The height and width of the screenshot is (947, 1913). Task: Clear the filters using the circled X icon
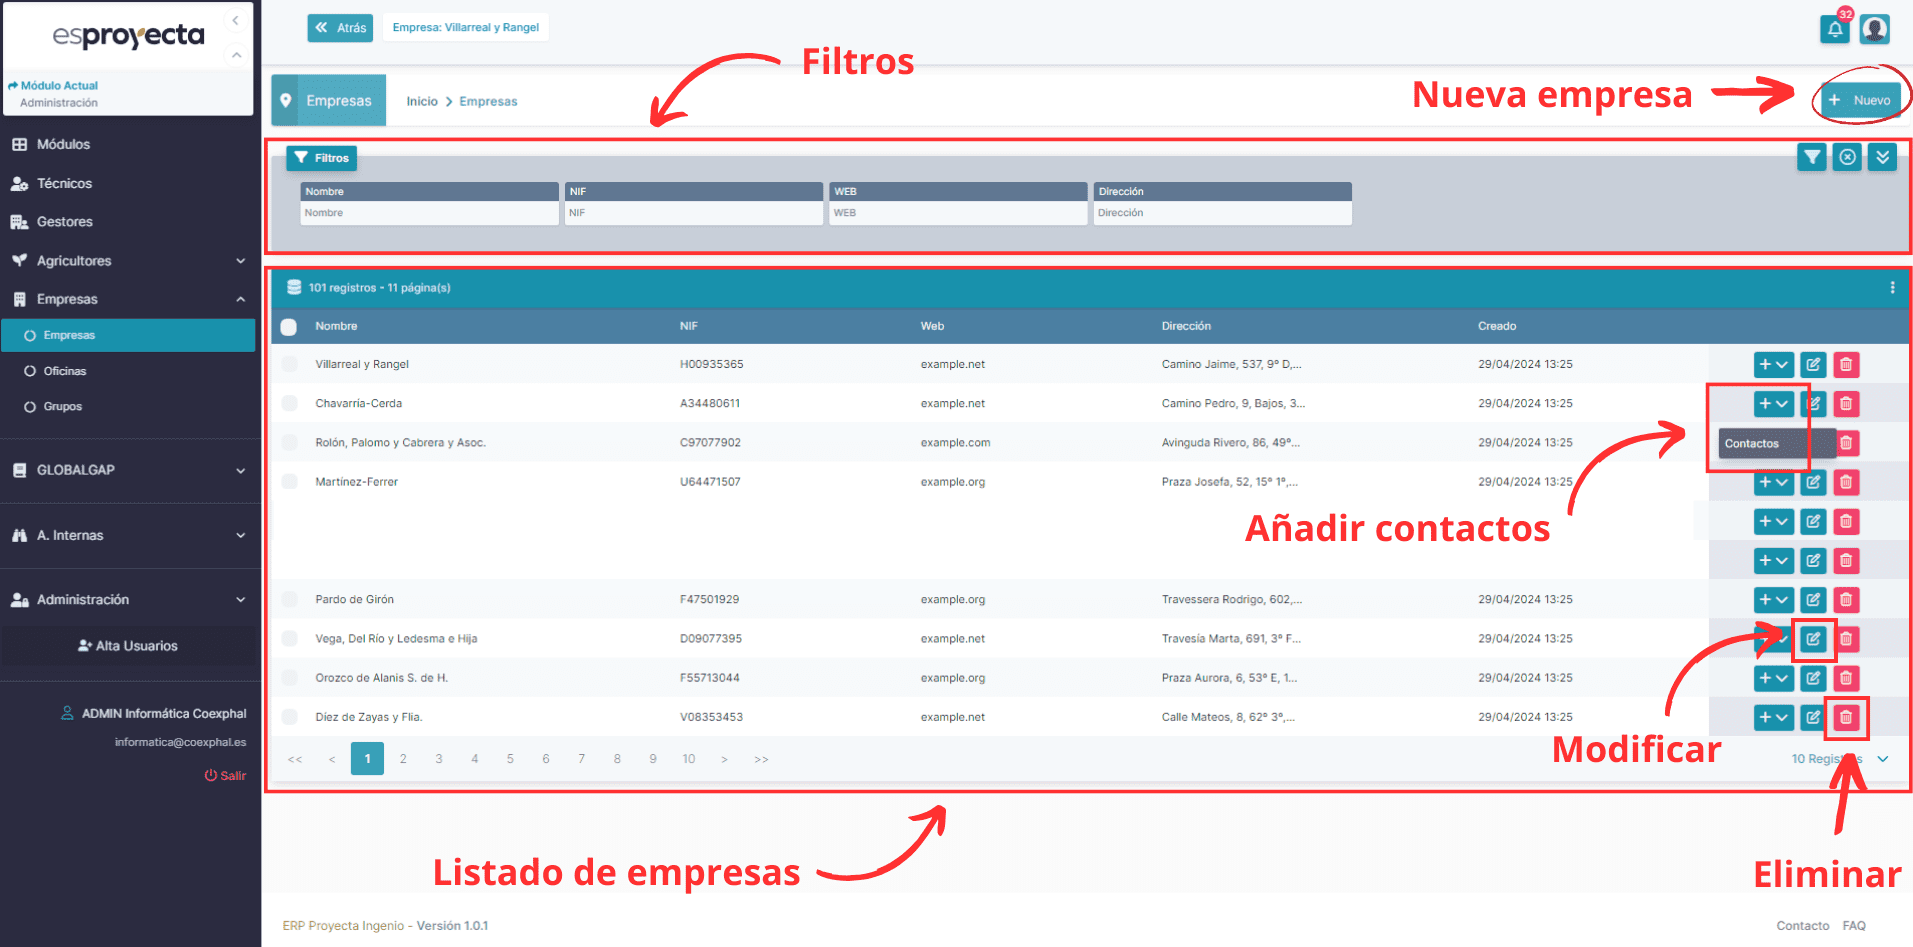pyautogui.click(x=1846, y=157)
